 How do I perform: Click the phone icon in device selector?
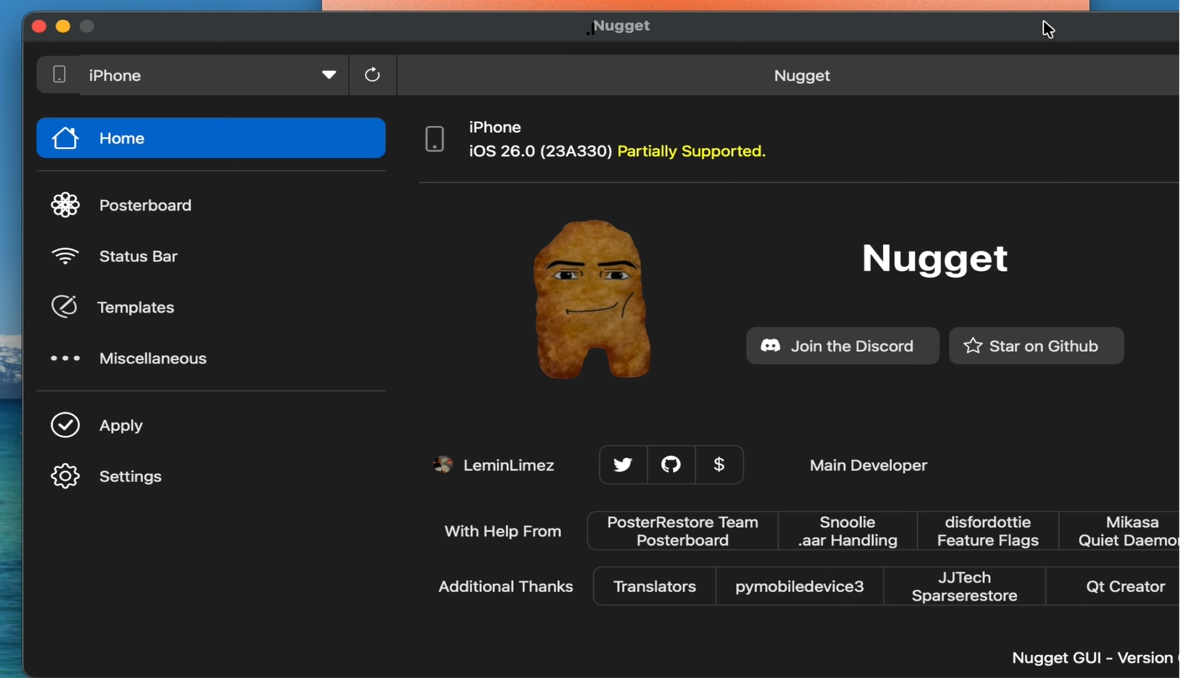(x=59, y=74)
